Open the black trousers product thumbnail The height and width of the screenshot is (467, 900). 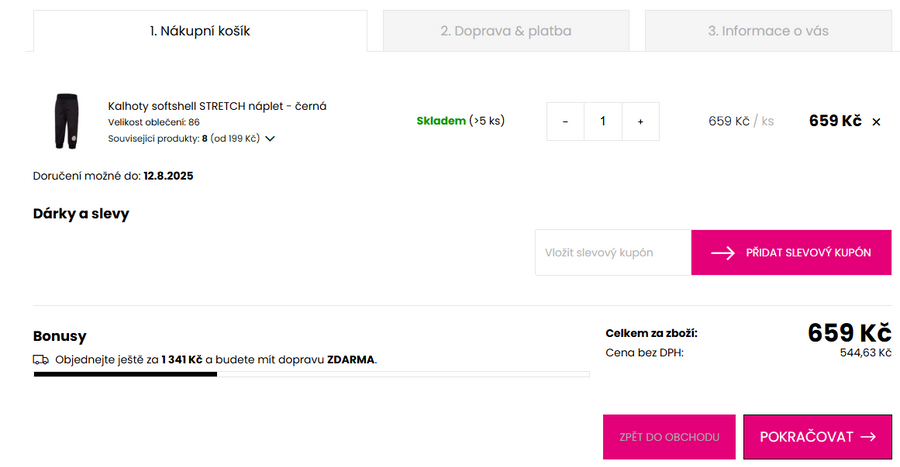(x=66, y=121)
